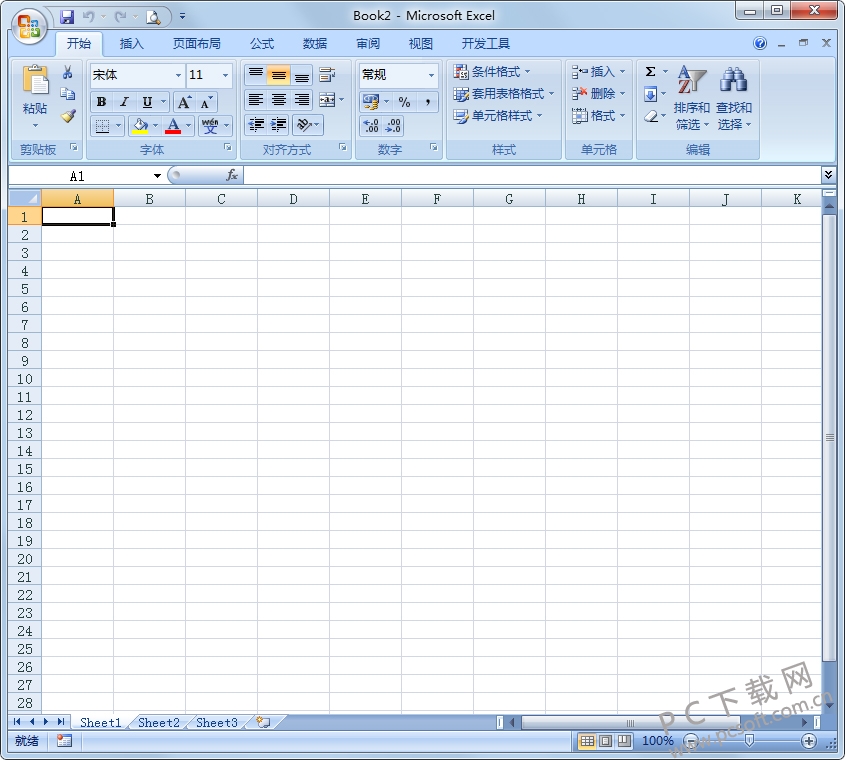The height and width of the screenshot is (760, 845).
Task: Toggle Bottom Align
Action: 302,75
